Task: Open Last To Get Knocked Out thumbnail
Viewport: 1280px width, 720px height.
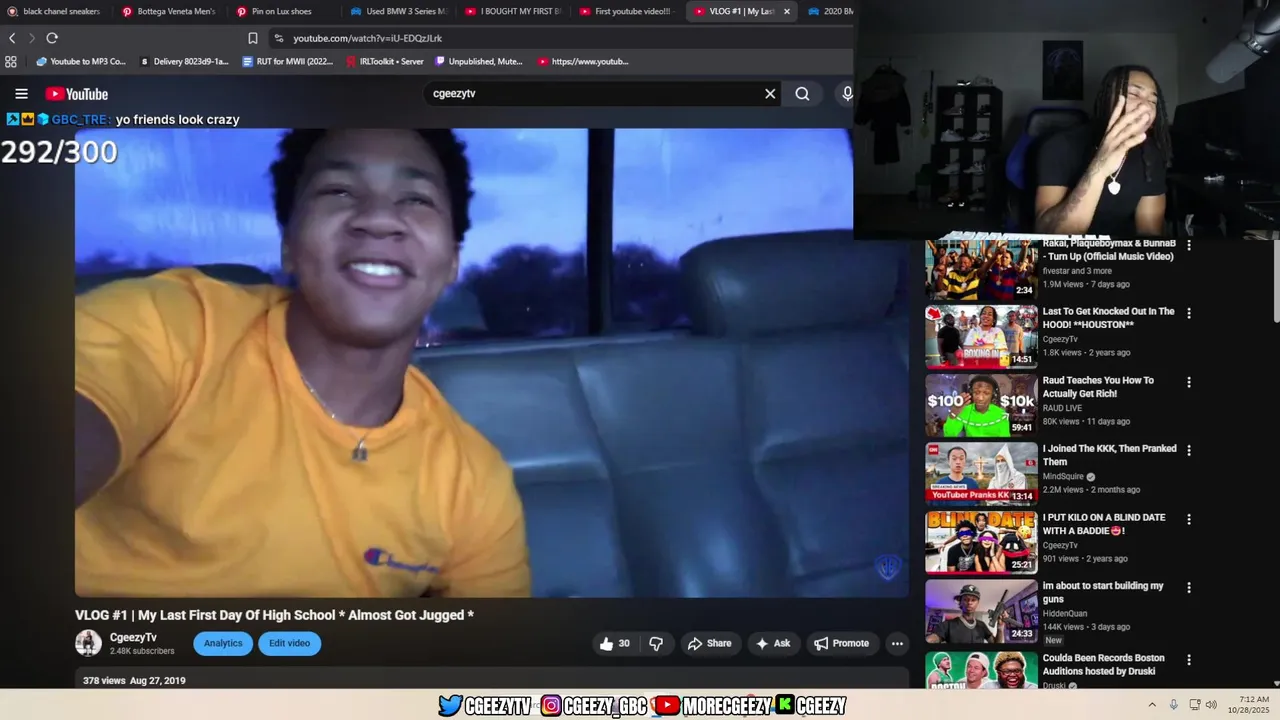Action: click(x=981, y=337)
